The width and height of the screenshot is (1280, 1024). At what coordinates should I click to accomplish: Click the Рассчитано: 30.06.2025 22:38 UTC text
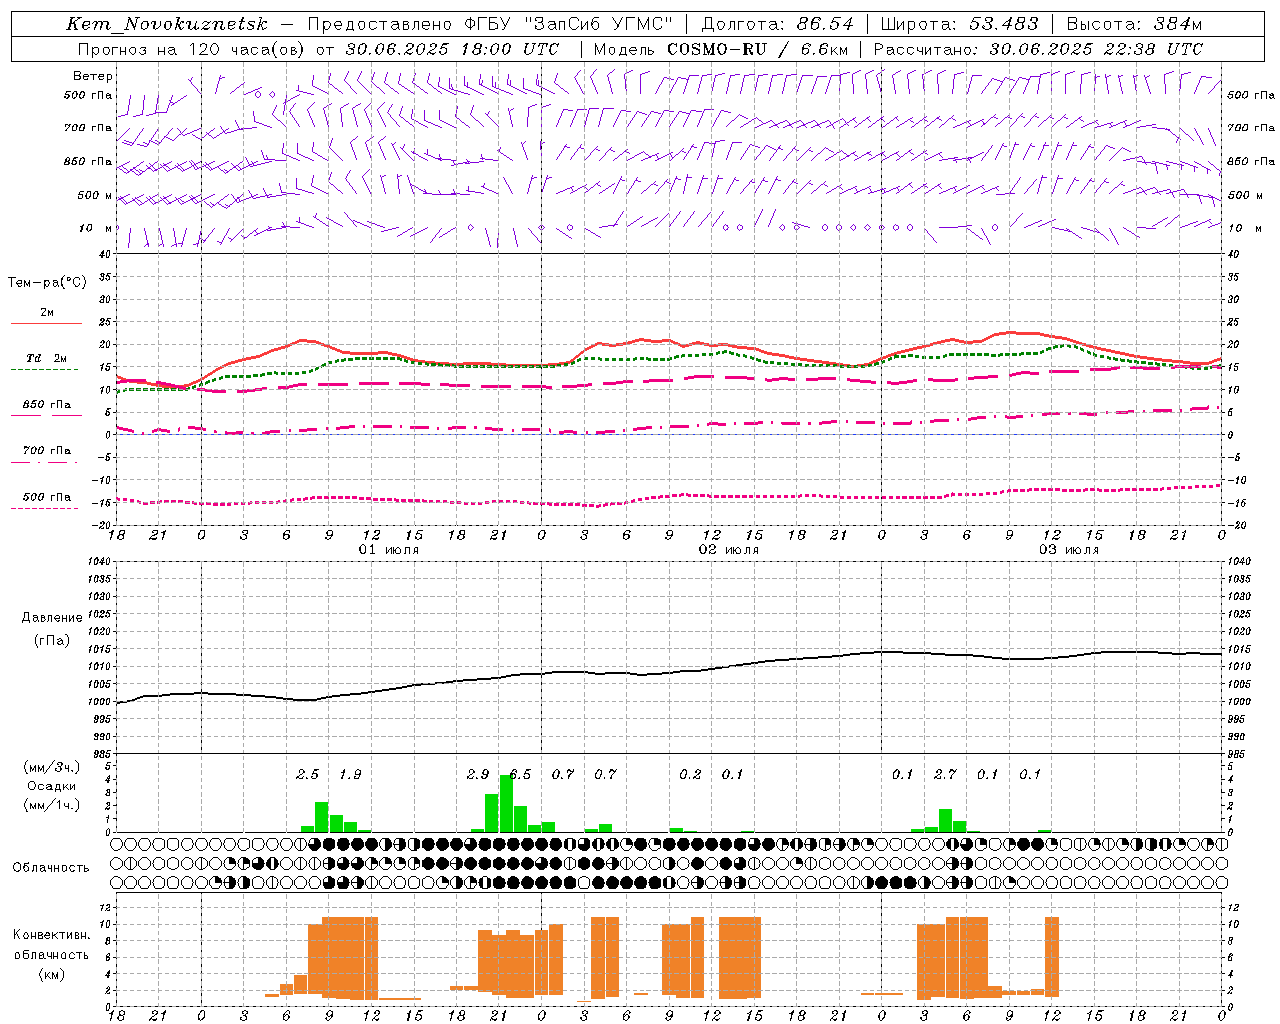[1038, 49]
